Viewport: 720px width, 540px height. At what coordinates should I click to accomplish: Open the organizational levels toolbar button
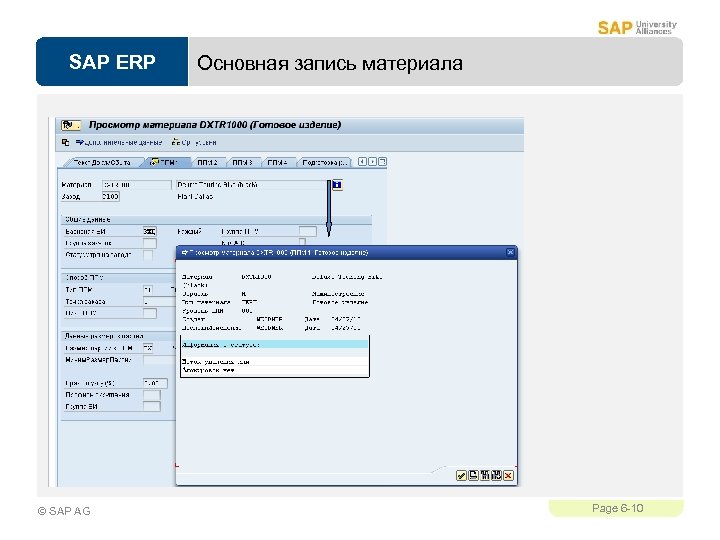[194, 142]
